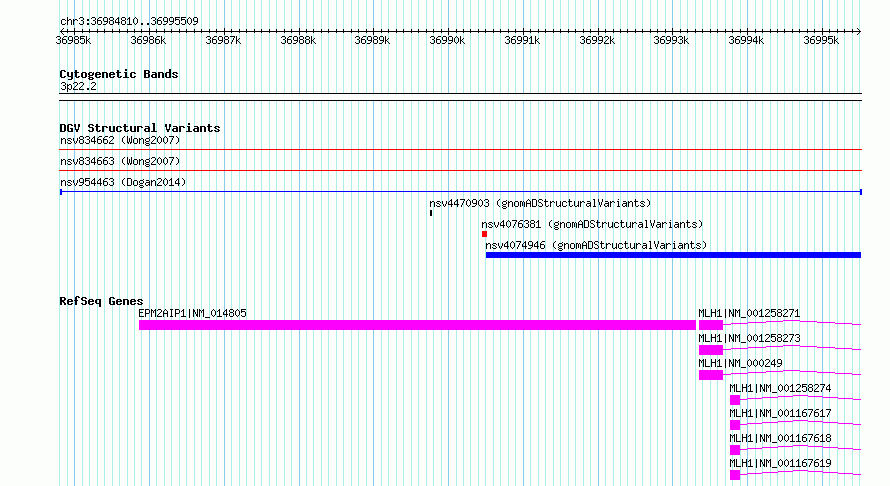Open the MLH1|NM_000249 transcript label
890x486 pixels.
(740, 363)
